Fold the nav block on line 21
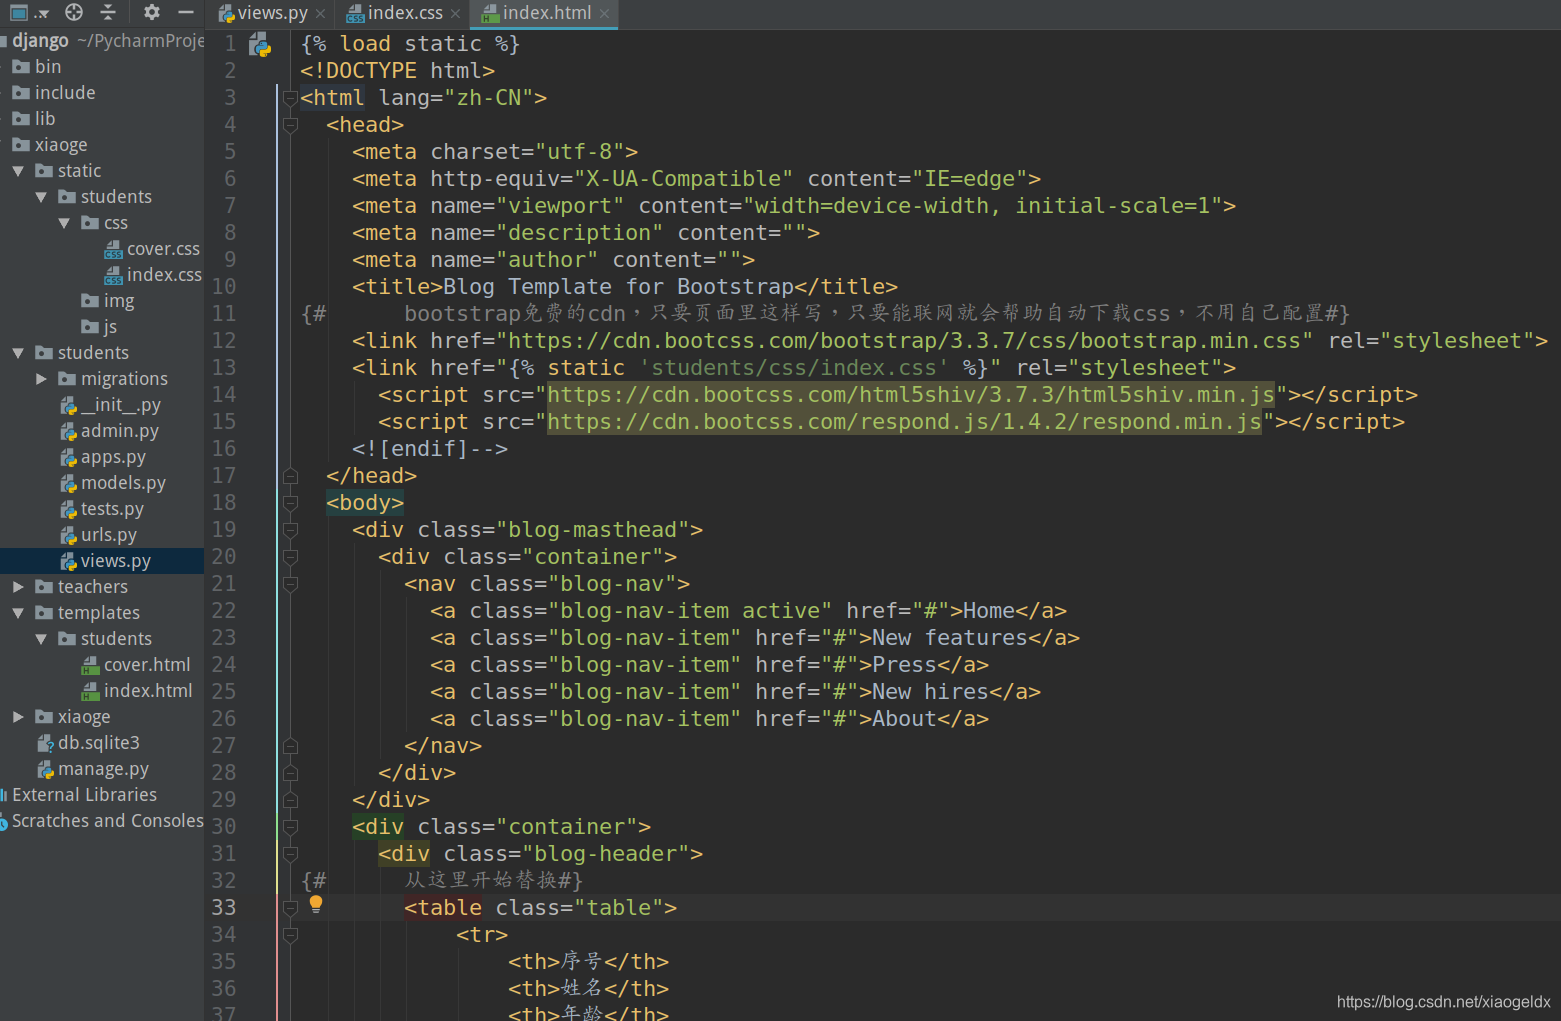 pos(290,584)
